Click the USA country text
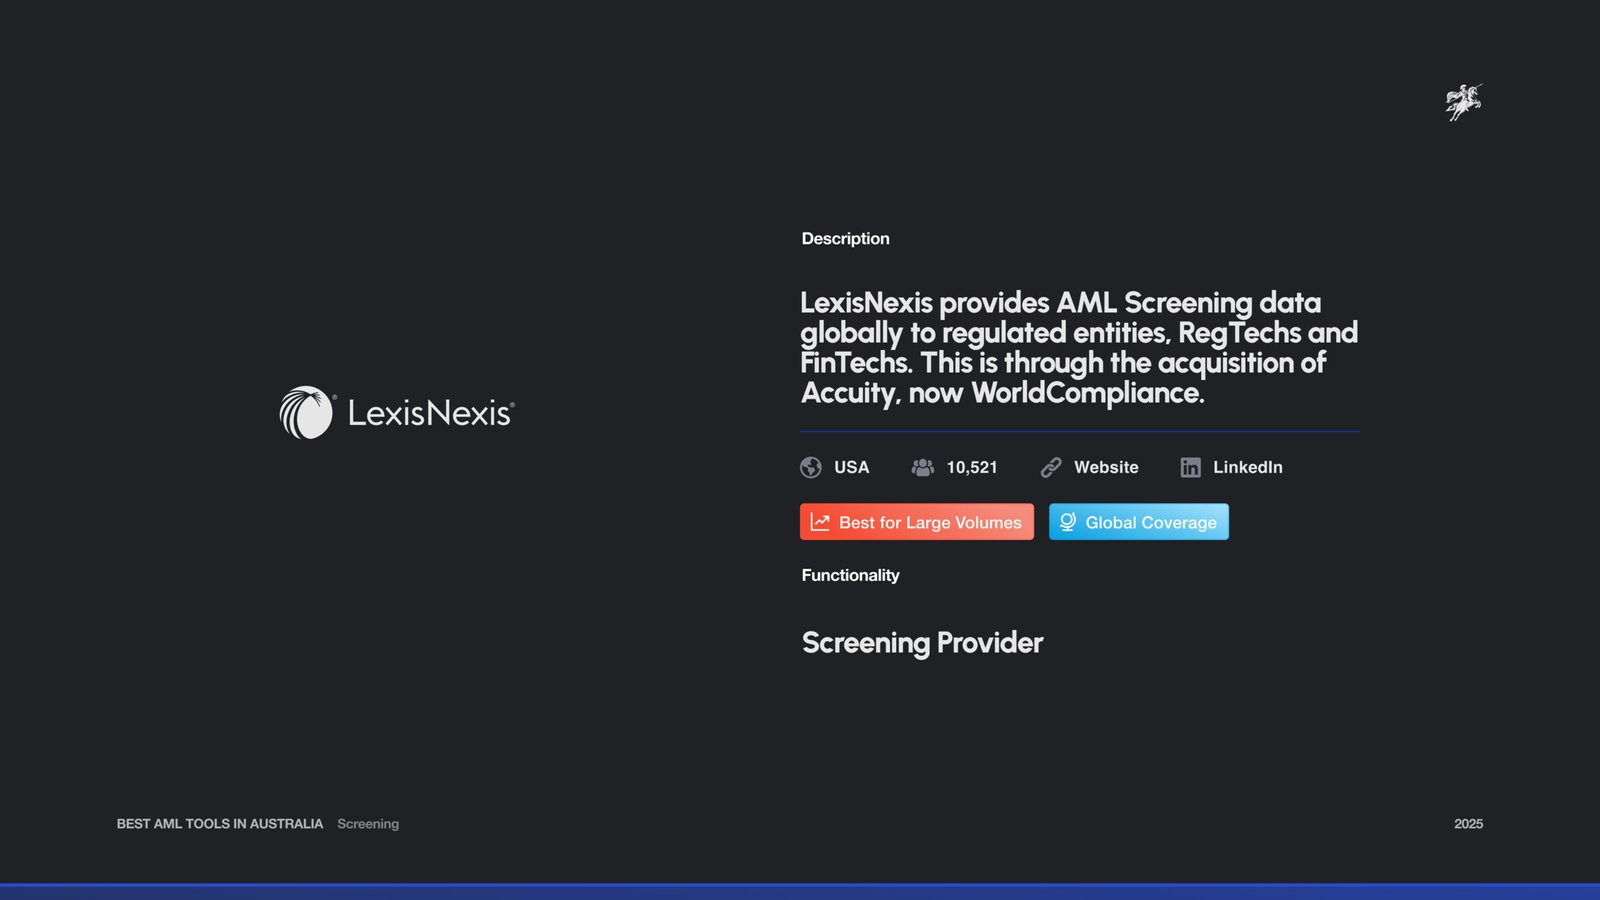The height and width of the screenshot is (900, 1600). [x=852, y=467]
